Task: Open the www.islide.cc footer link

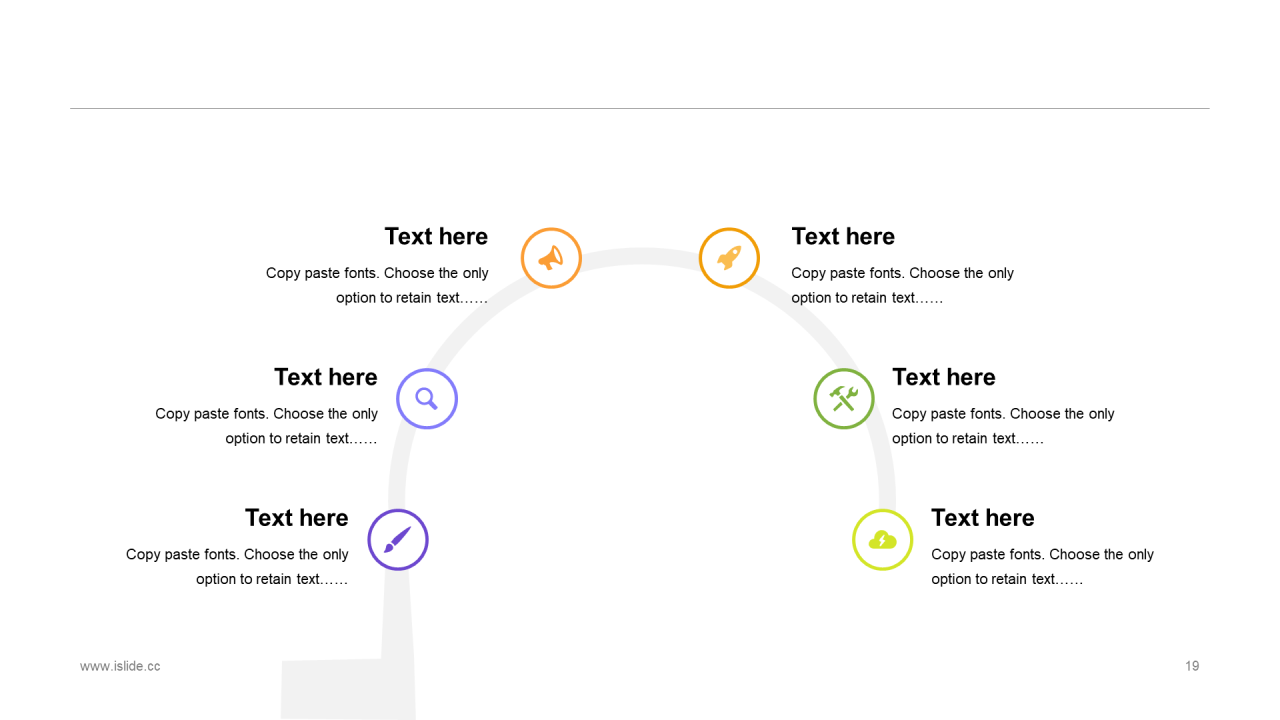Action: [x=120, y=666]
